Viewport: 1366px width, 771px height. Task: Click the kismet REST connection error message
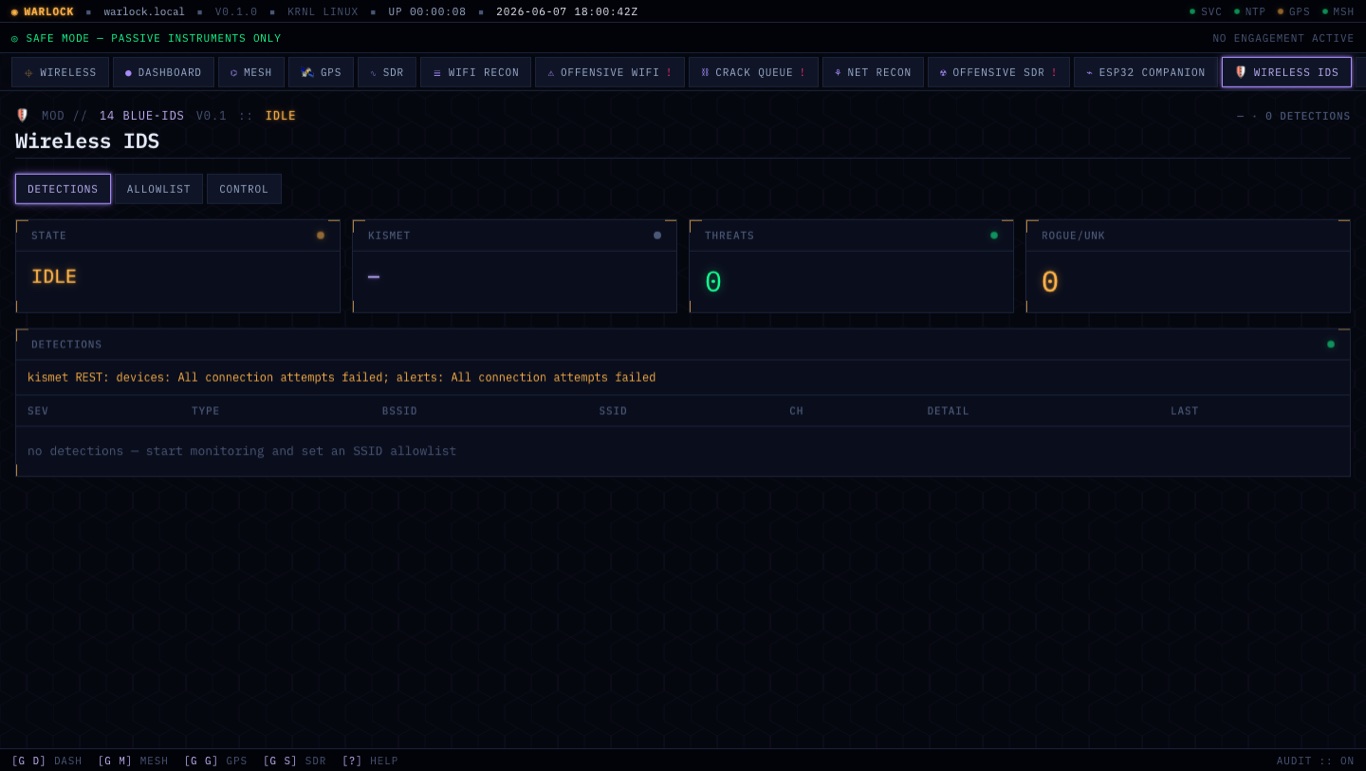[x=341, y=377]
